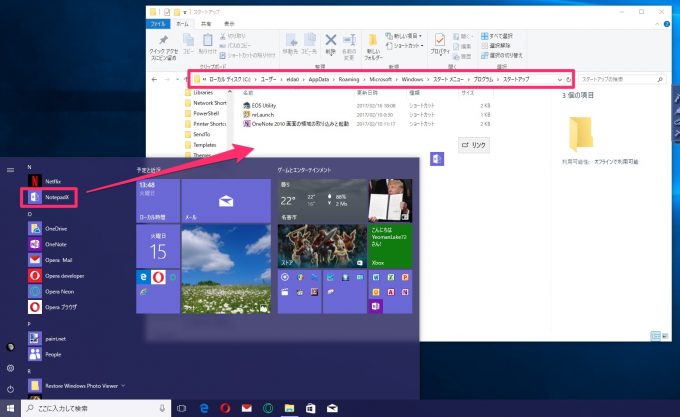Click the microphone icon in search box
The height and width of the screenshot is (417, 680).
(x=162, y=408)
